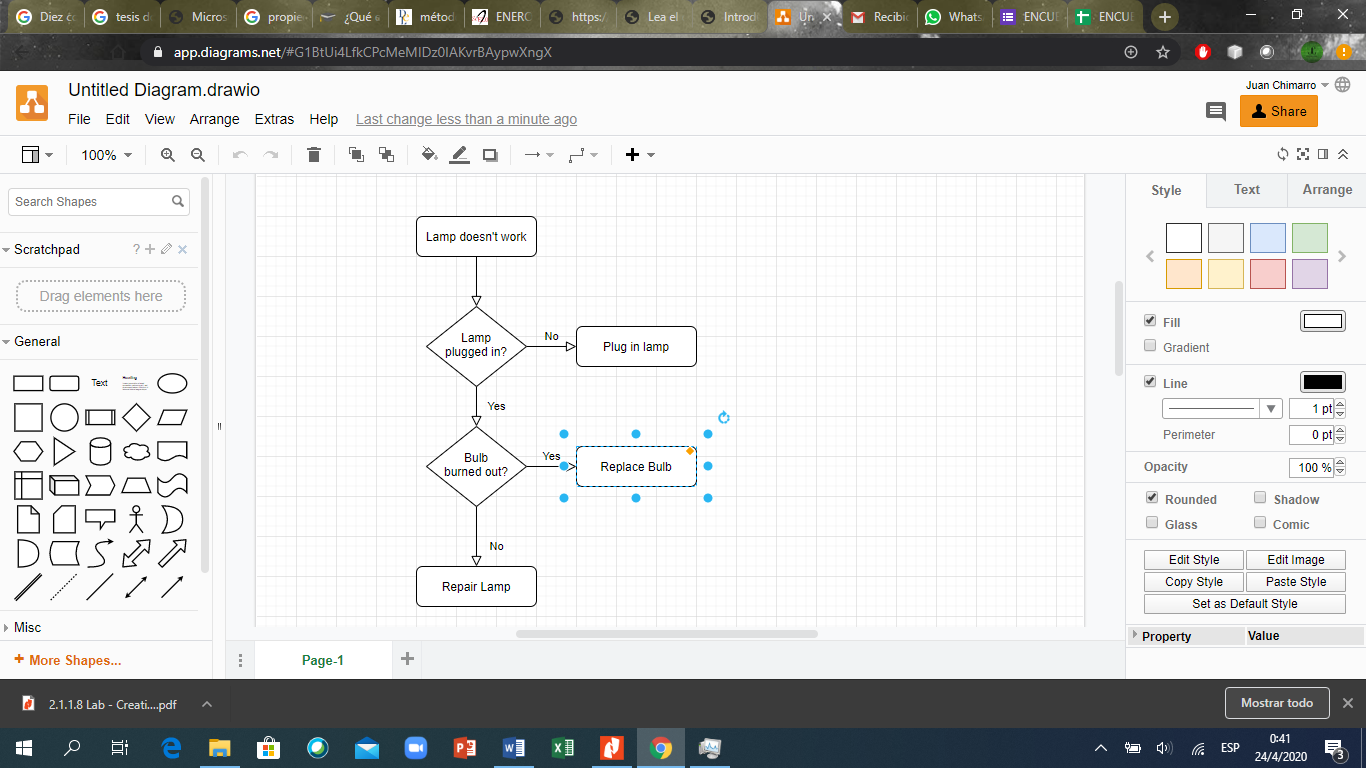This screenshot has width=1366, height=768.
Task: Uncheck the Rounded checkbox
Action: [x=1152, y=498]
